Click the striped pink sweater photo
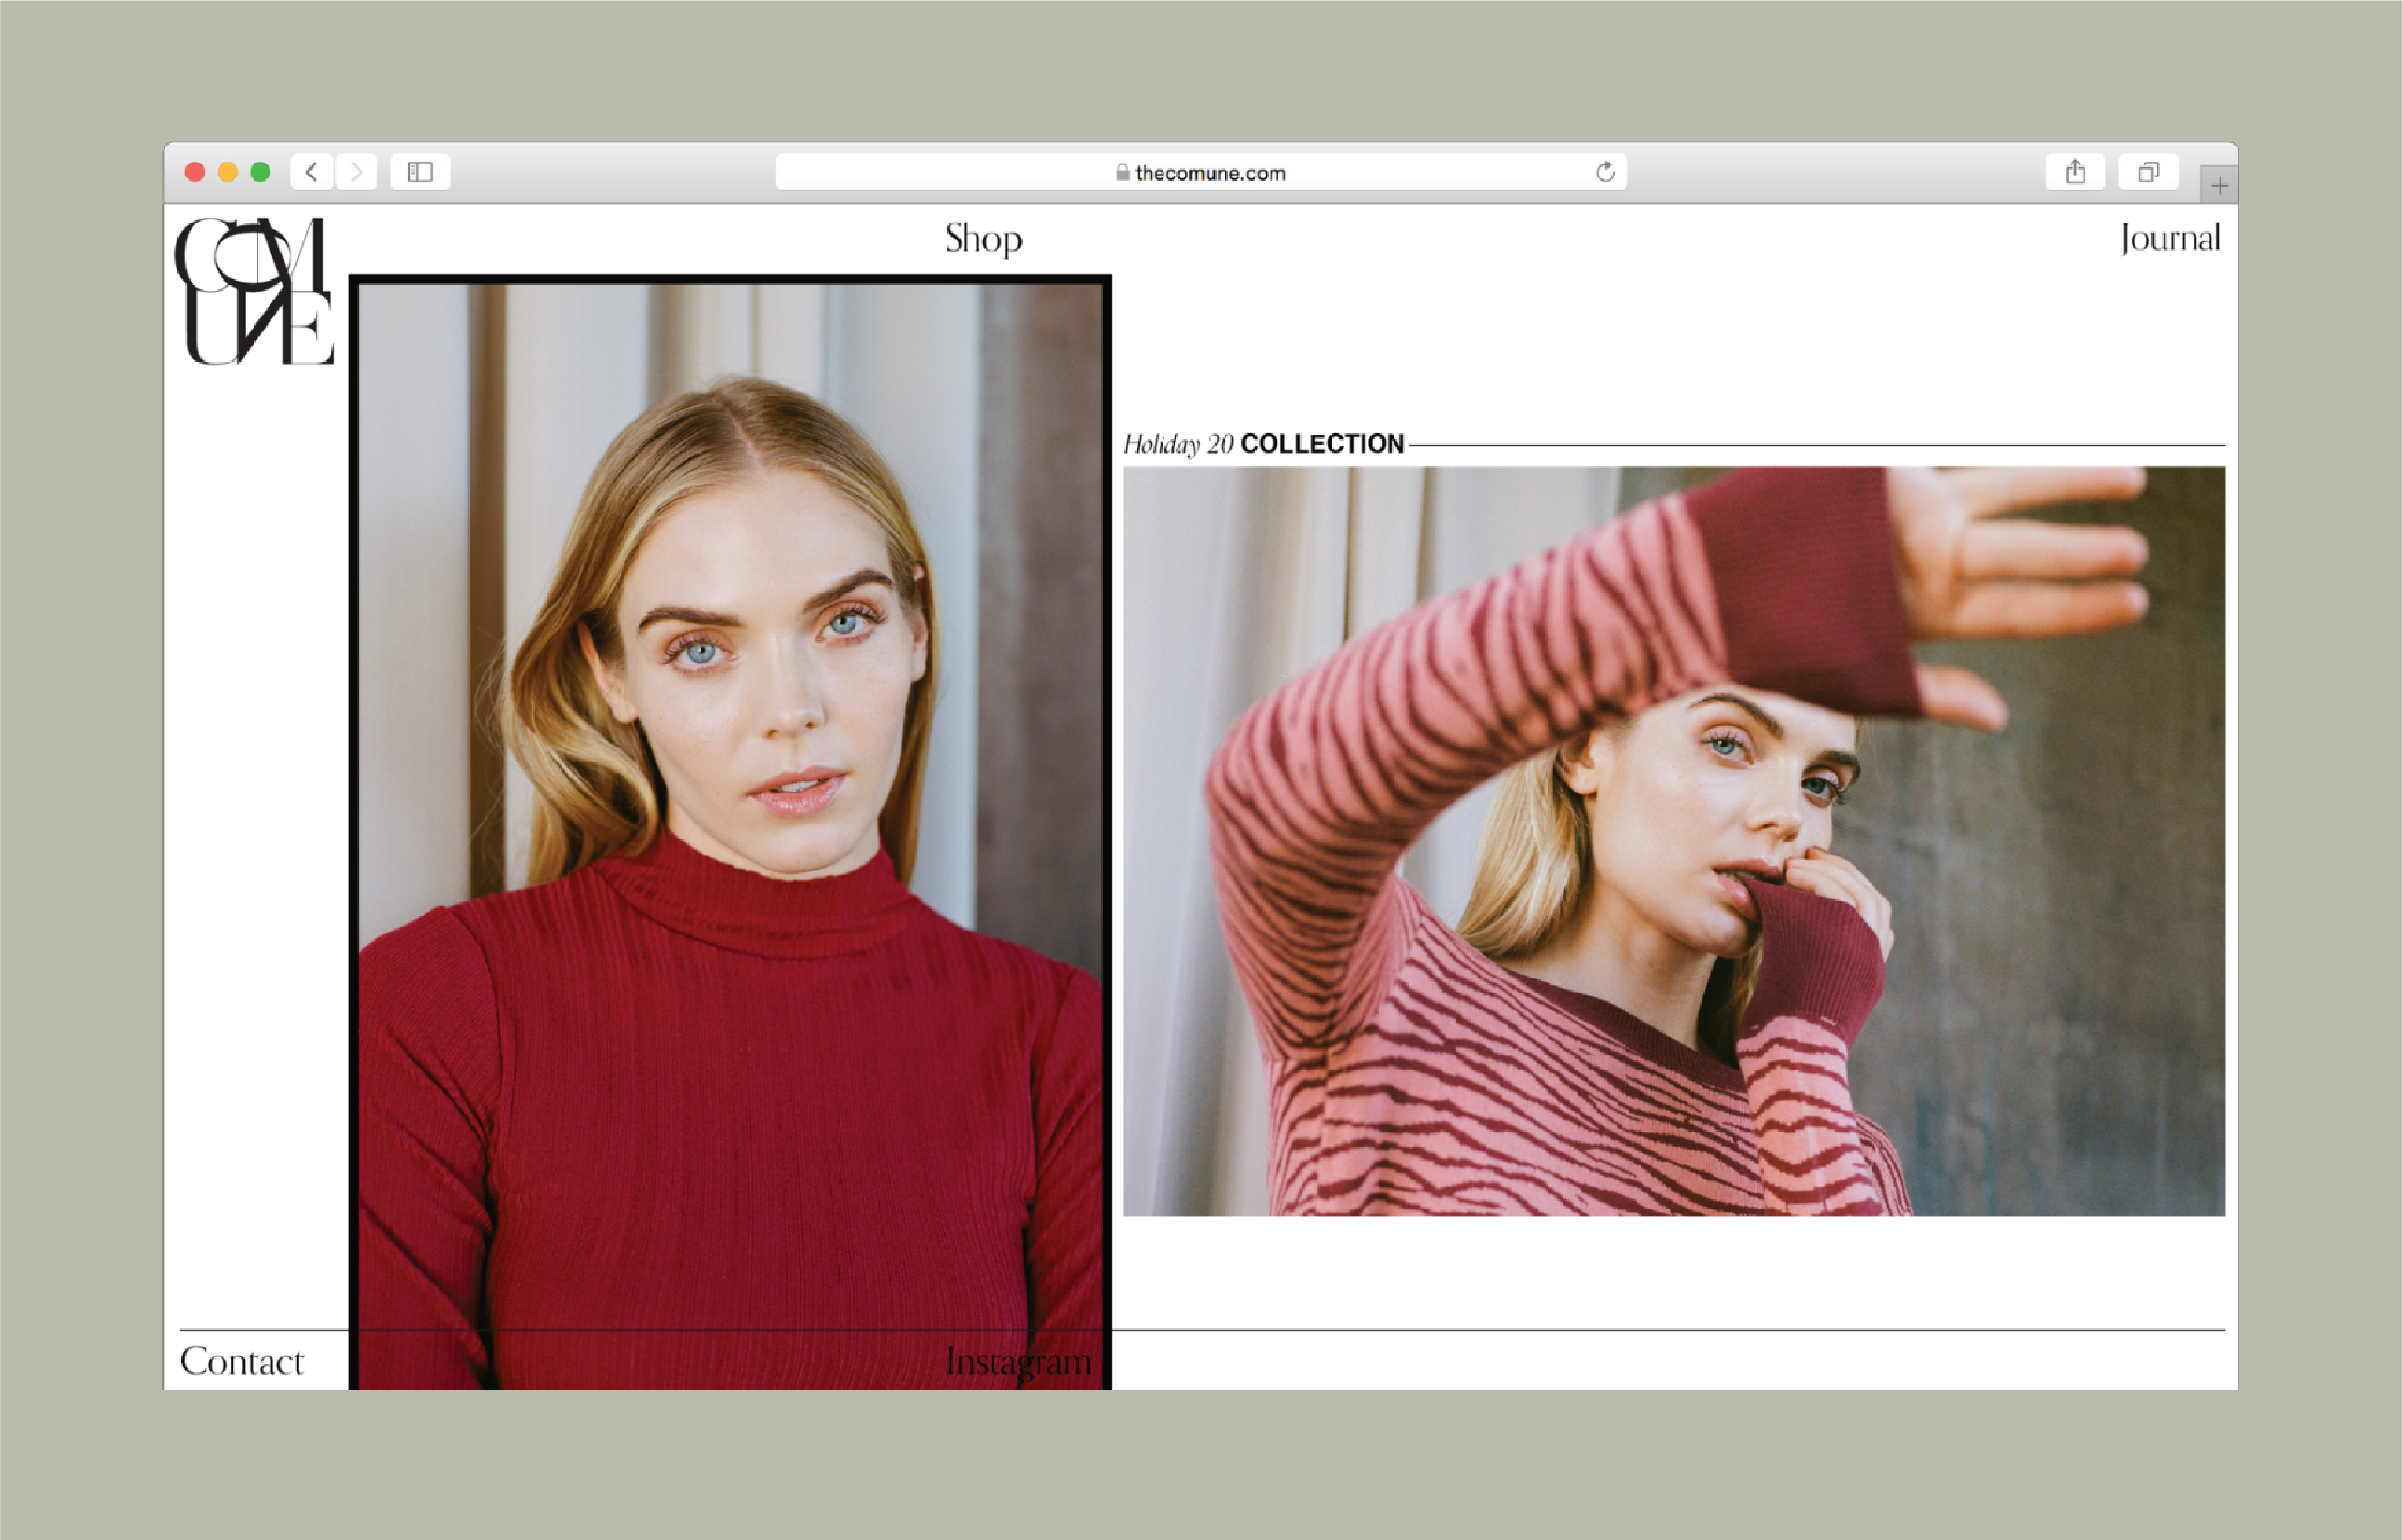 tap(1673, 840)
